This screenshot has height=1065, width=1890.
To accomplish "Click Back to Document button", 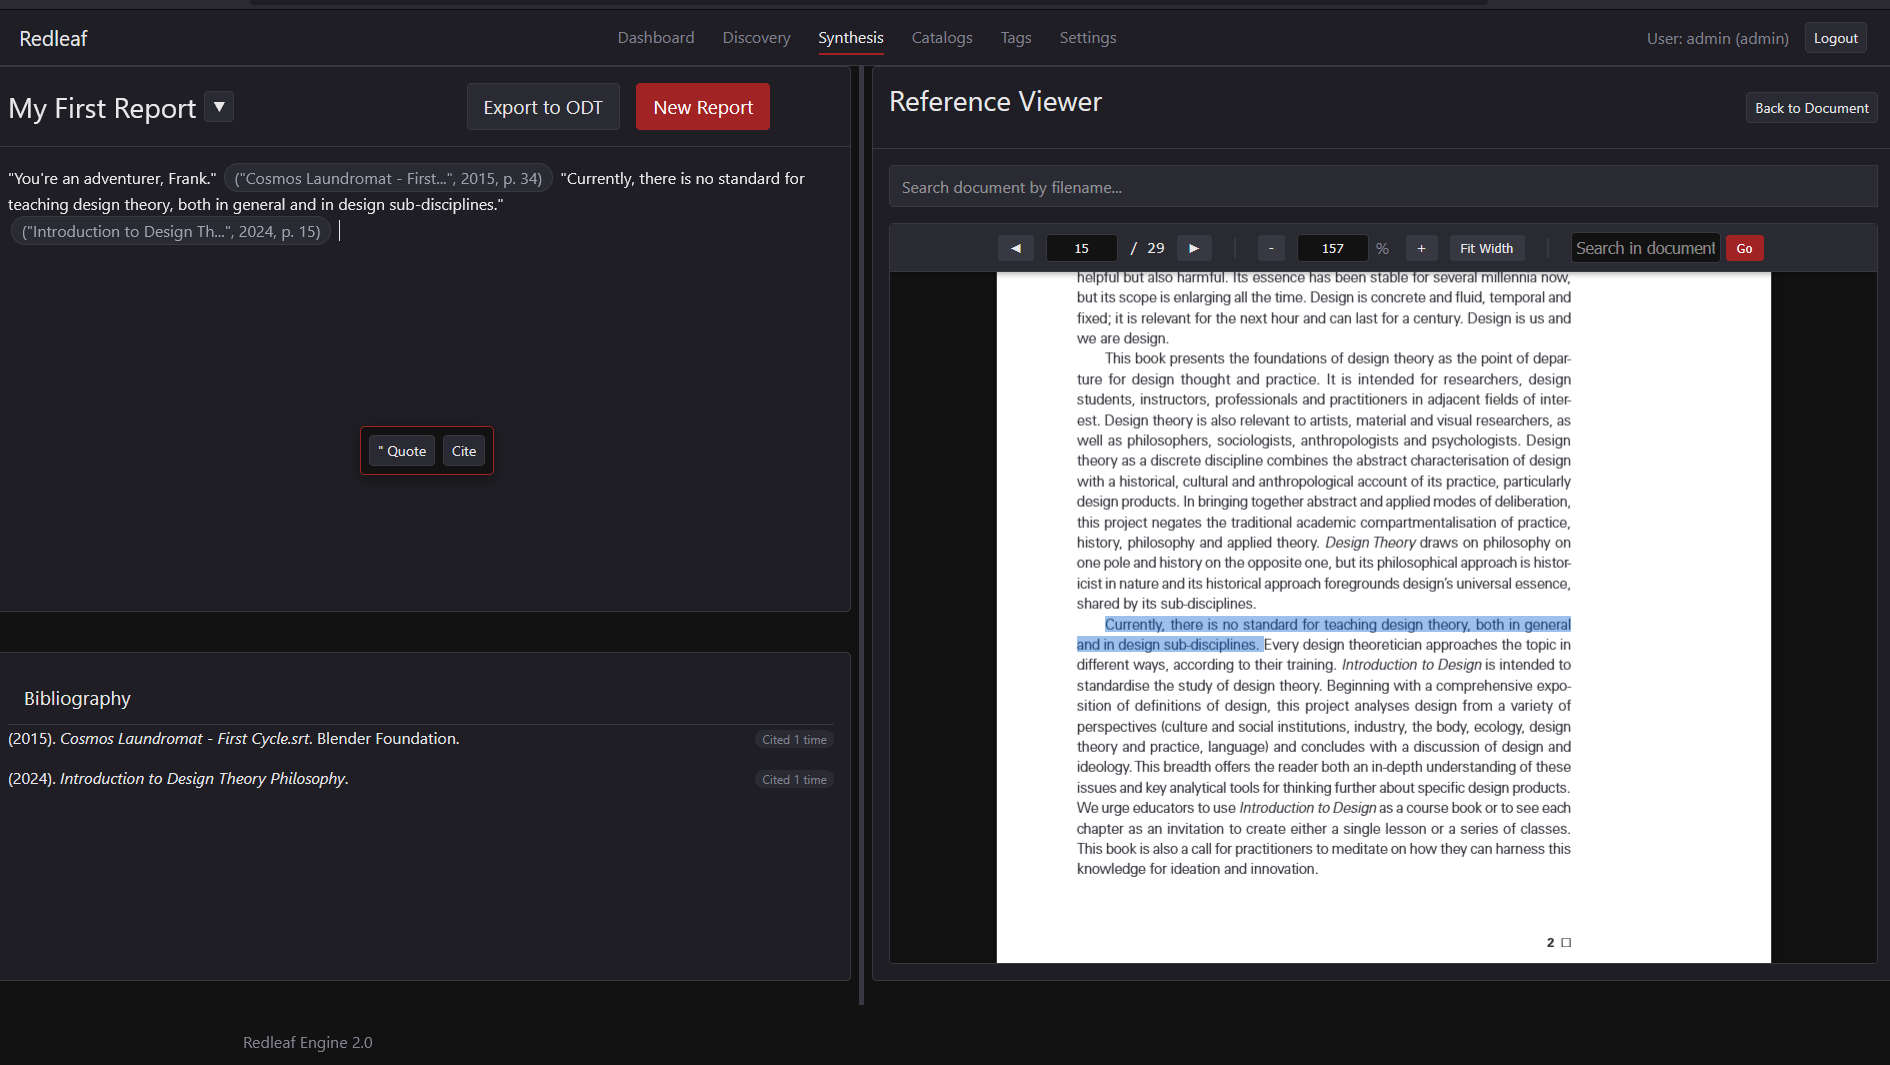I will [1811, 108].
